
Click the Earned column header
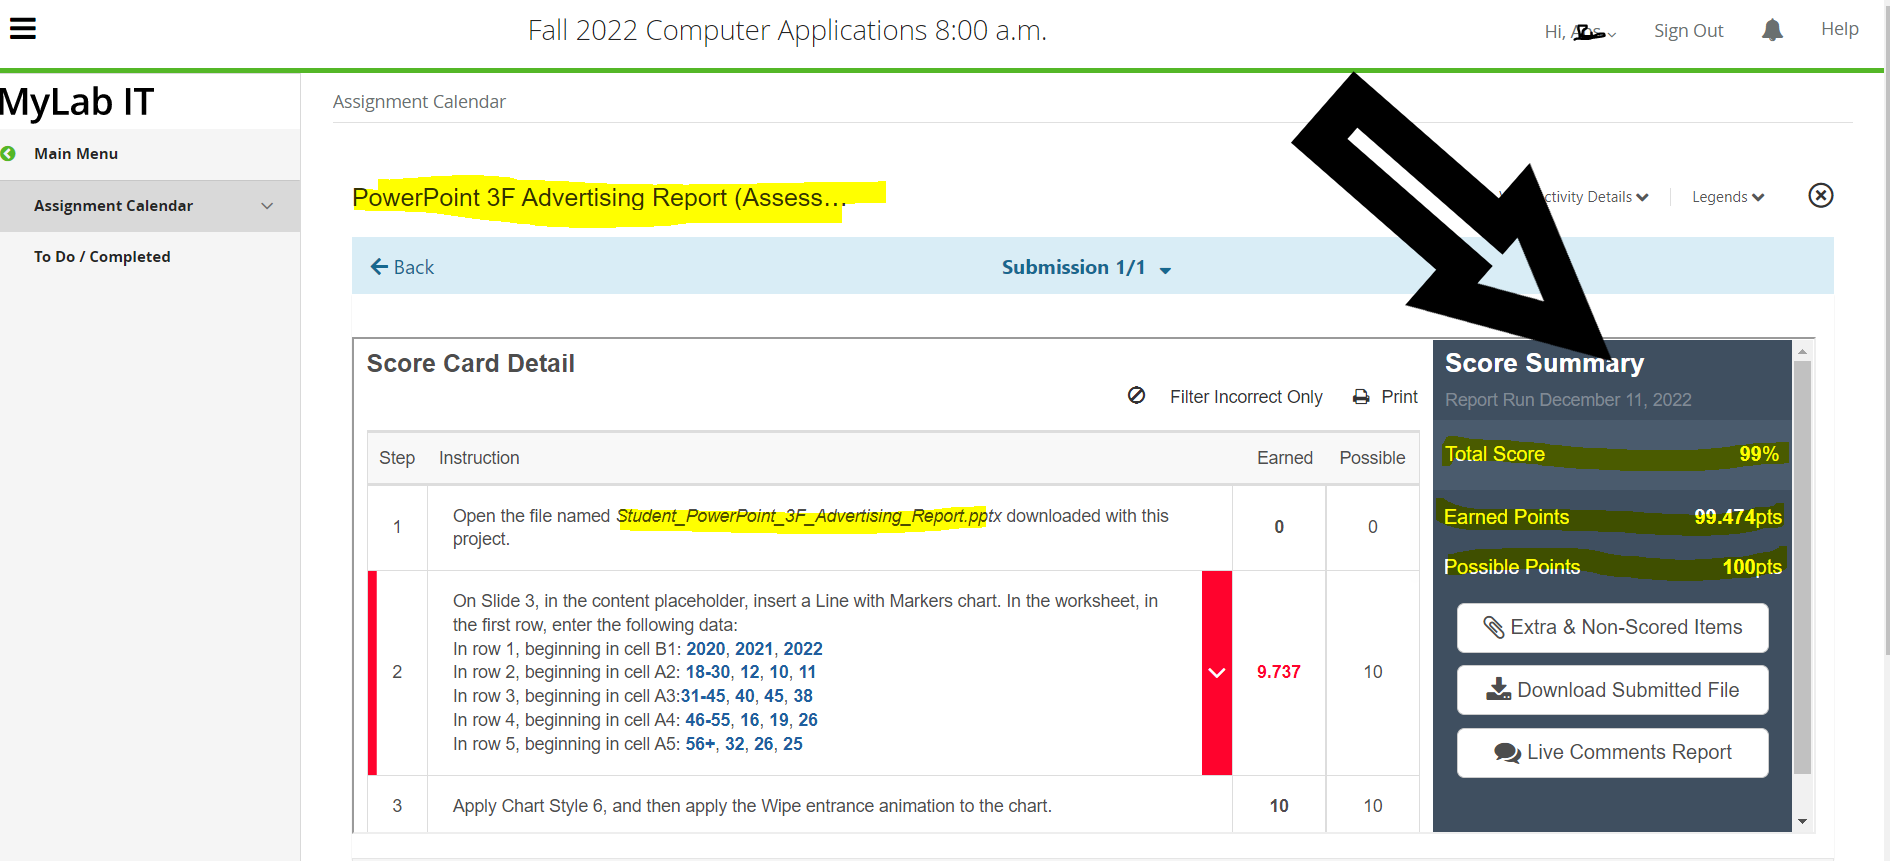1285,458
